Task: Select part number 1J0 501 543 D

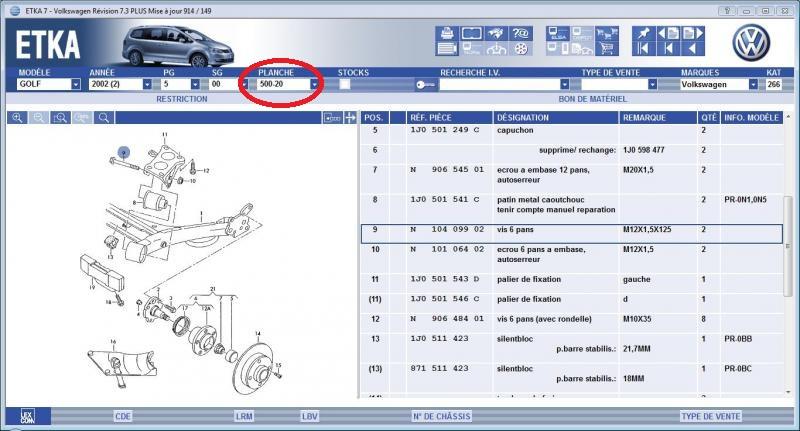Action: [445, 280]
